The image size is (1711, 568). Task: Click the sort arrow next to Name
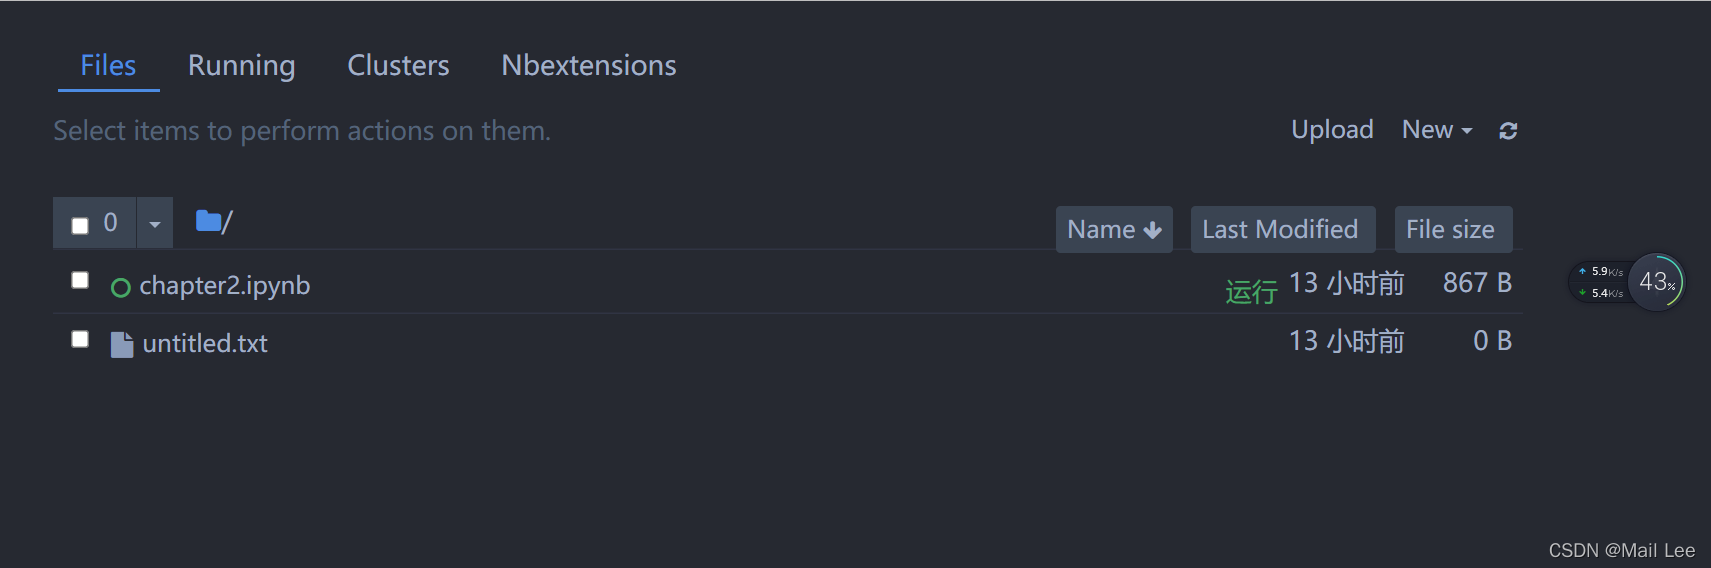(1153, 230)
